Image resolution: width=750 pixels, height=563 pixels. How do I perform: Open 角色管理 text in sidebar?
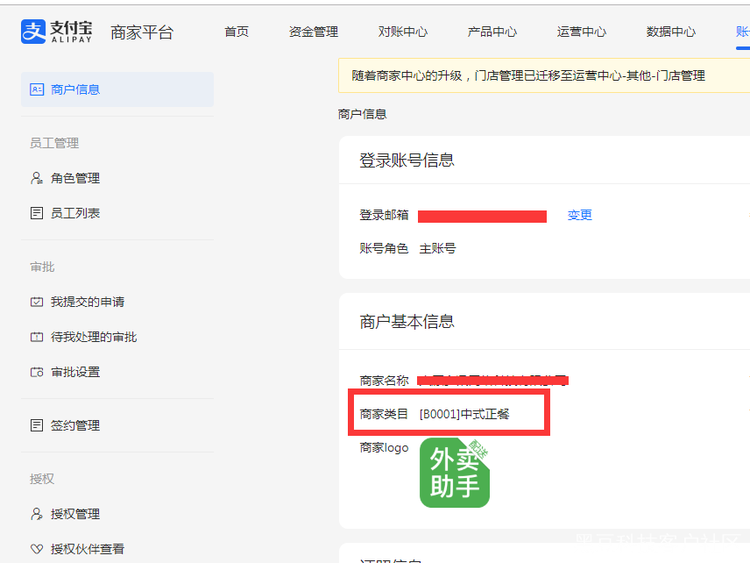click(x=75, y=178)
